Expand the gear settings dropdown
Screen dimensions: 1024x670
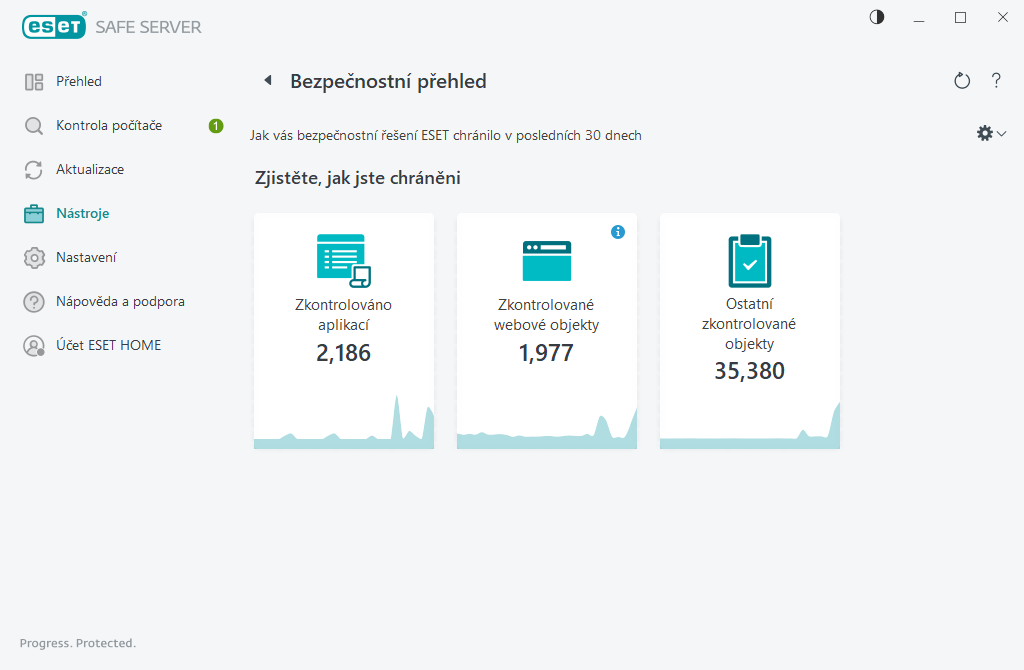click(990, 133)
